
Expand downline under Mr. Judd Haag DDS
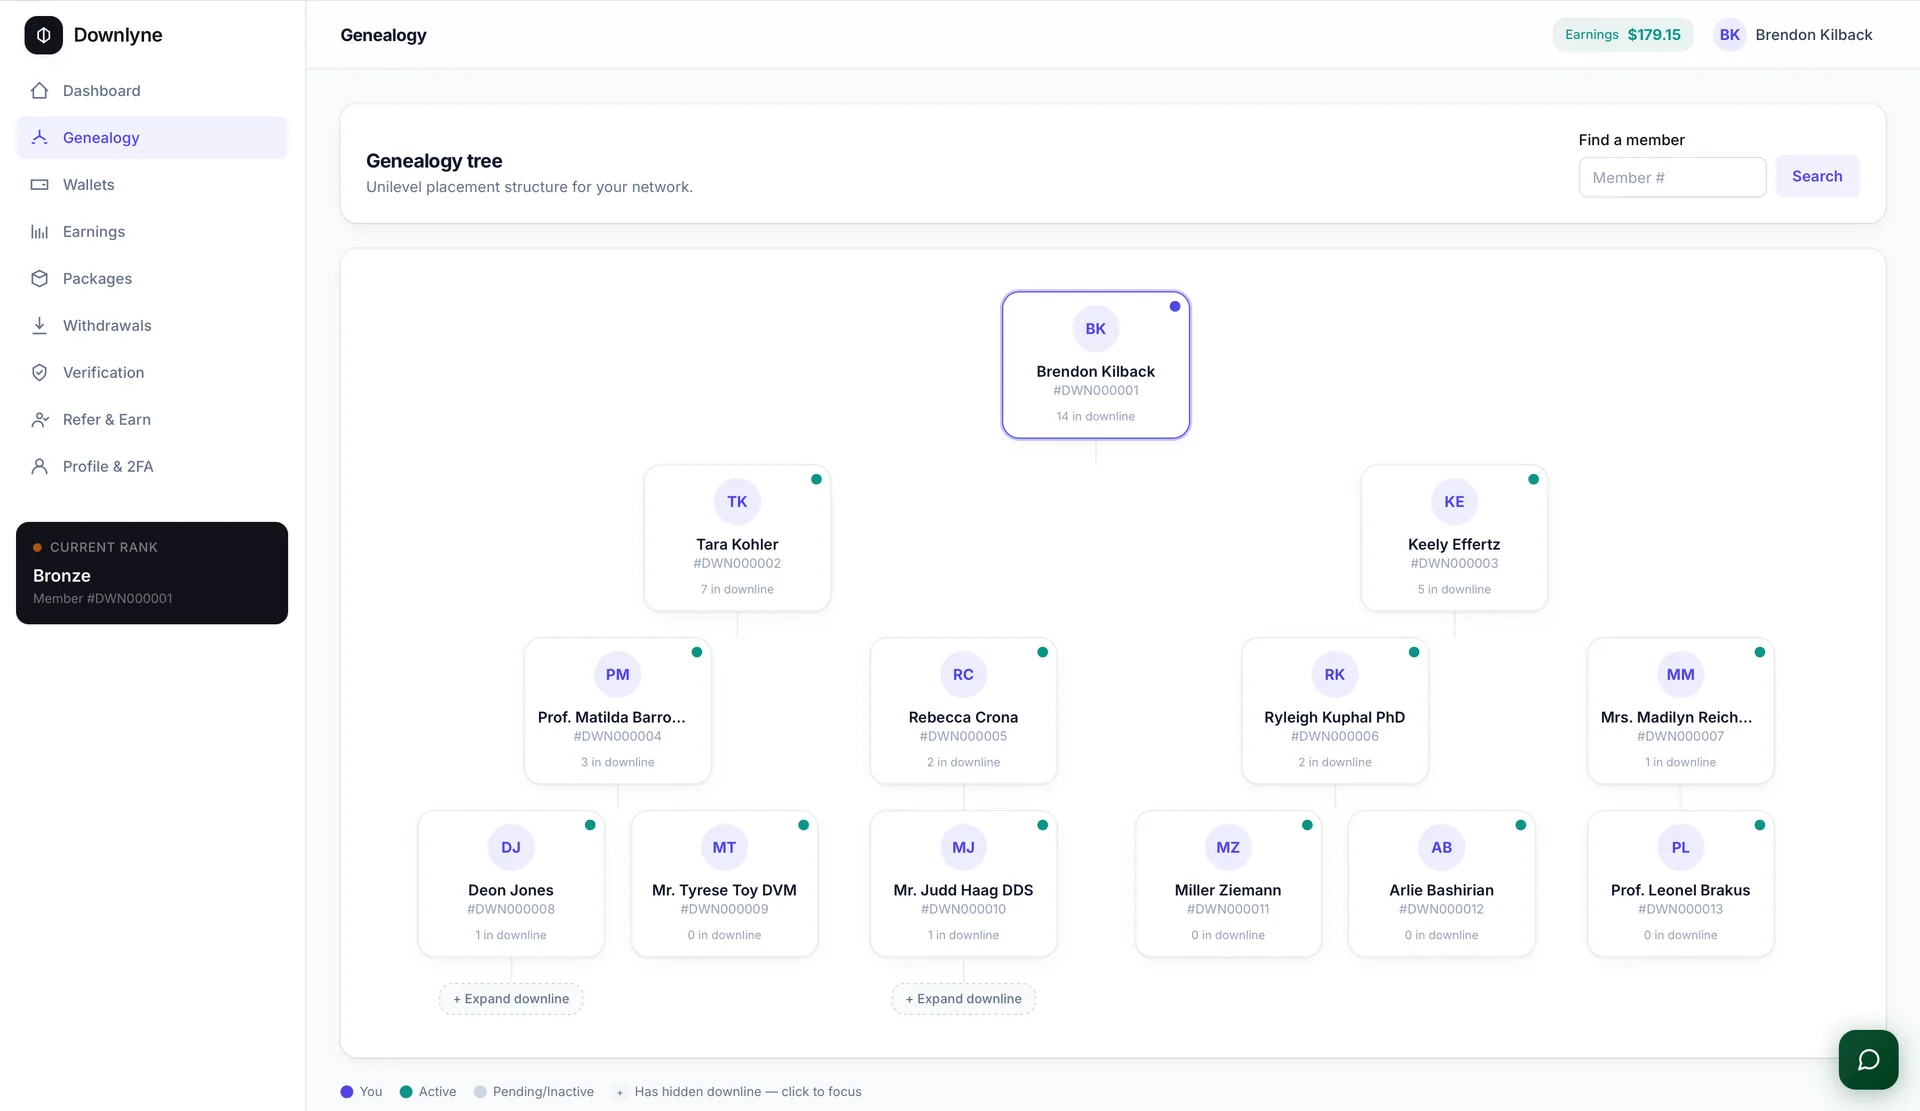[963, 999]
